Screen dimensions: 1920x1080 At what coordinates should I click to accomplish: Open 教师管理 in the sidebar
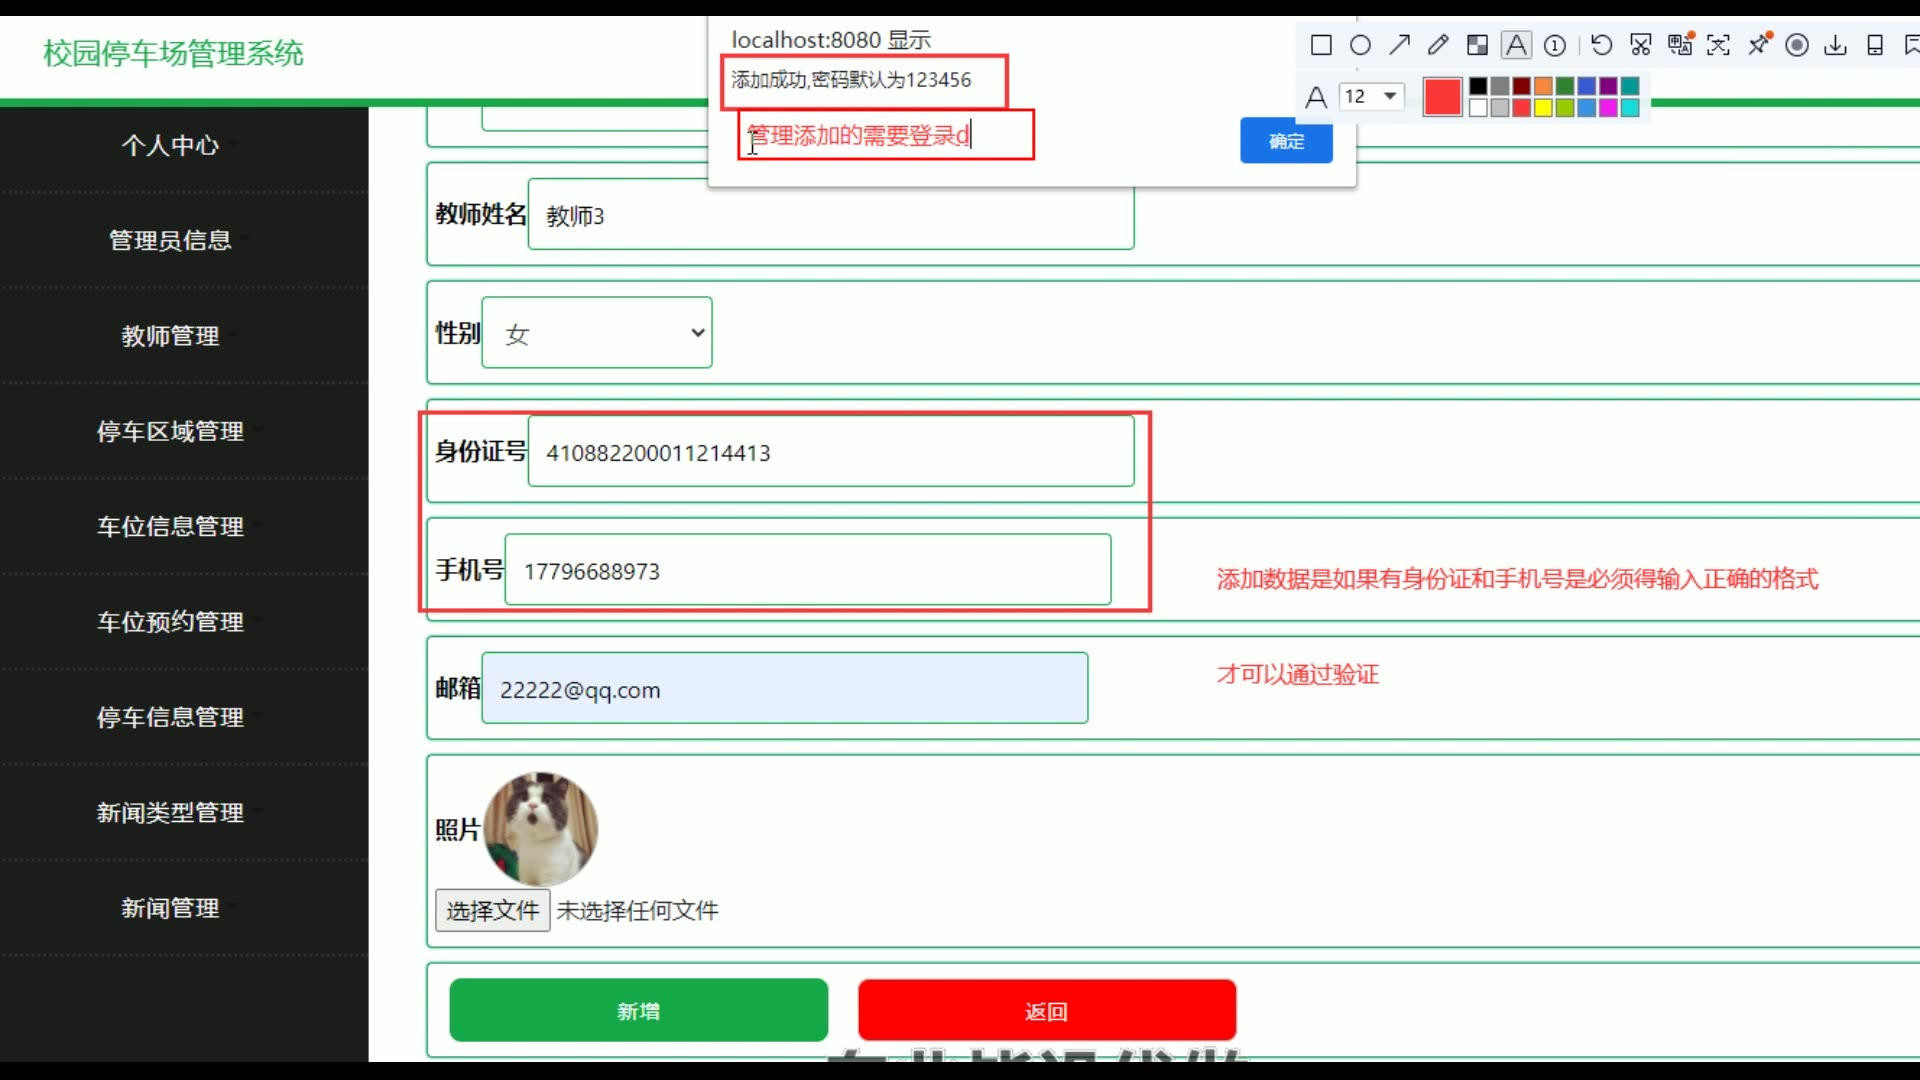click(x=170, y=336)
